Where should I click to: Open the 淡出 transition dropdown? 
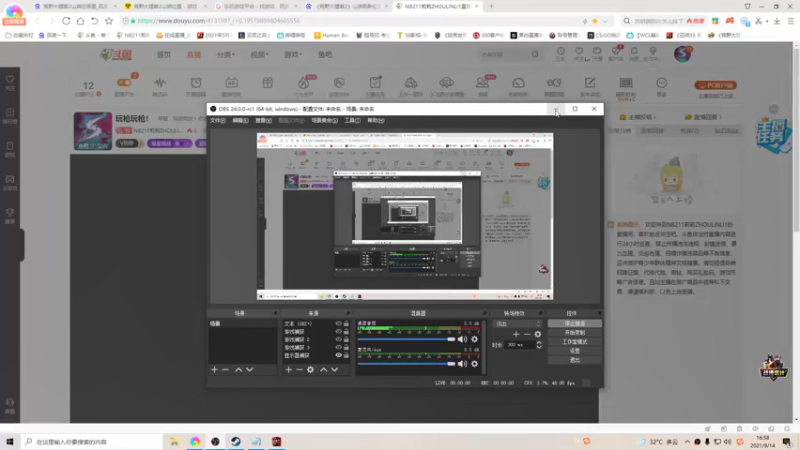click(517, 324)
